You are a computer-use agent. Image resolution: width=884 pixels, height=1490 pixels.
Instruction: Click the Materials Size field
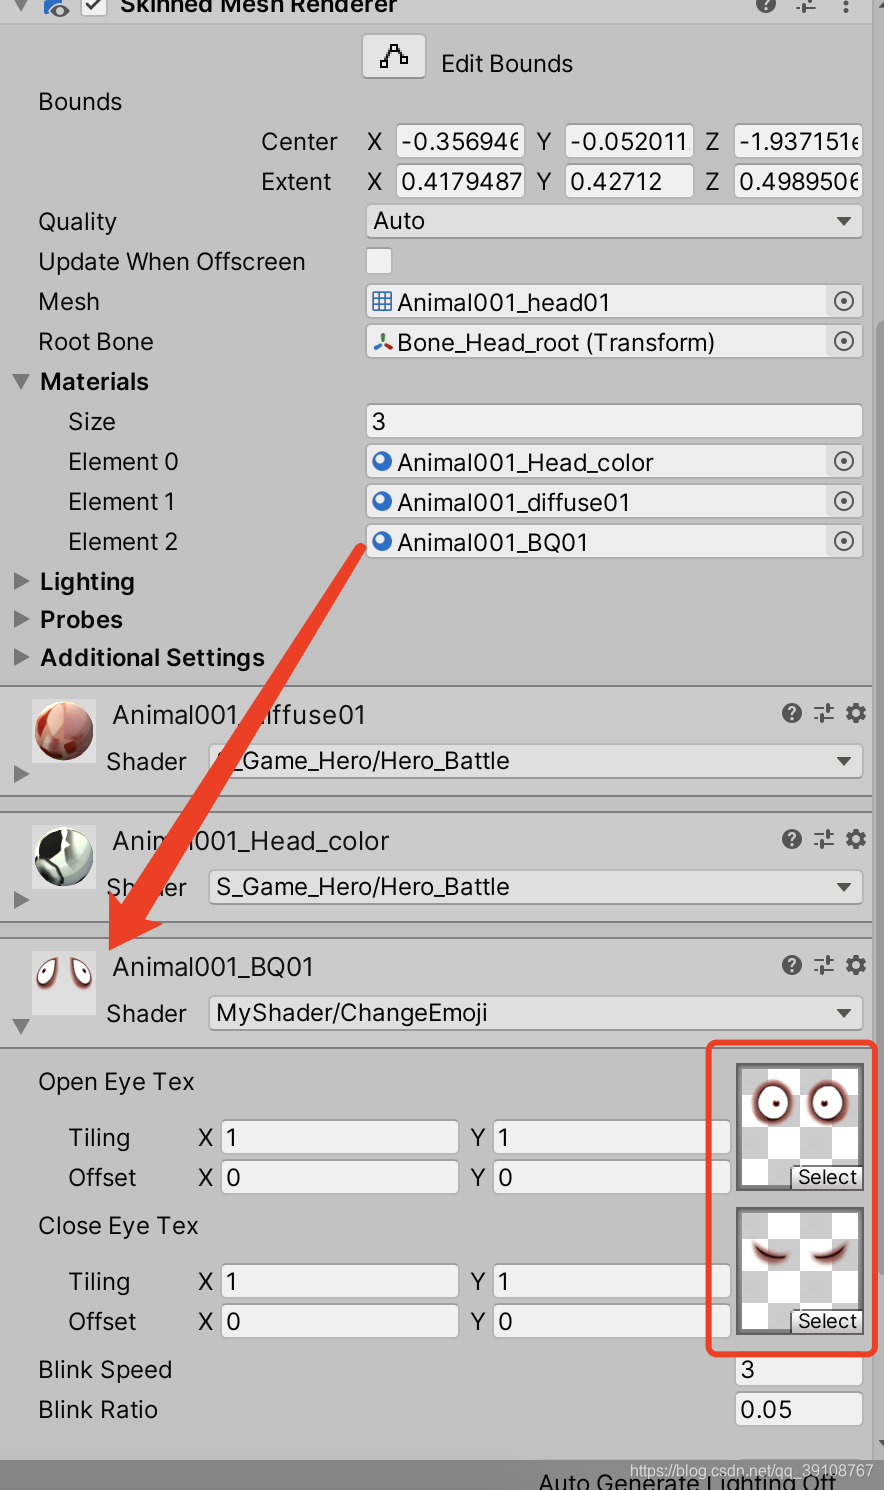click(614, 421)
